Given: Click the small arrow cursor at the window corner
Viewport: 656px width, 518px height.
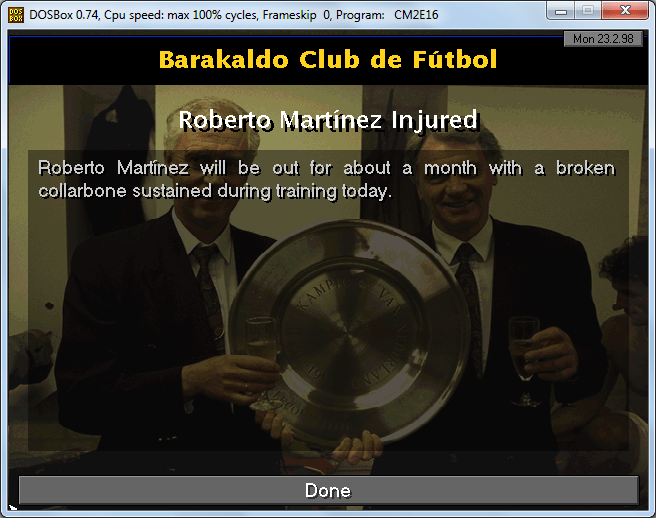Looking at the screenshot, I should [x=13, y=508].
